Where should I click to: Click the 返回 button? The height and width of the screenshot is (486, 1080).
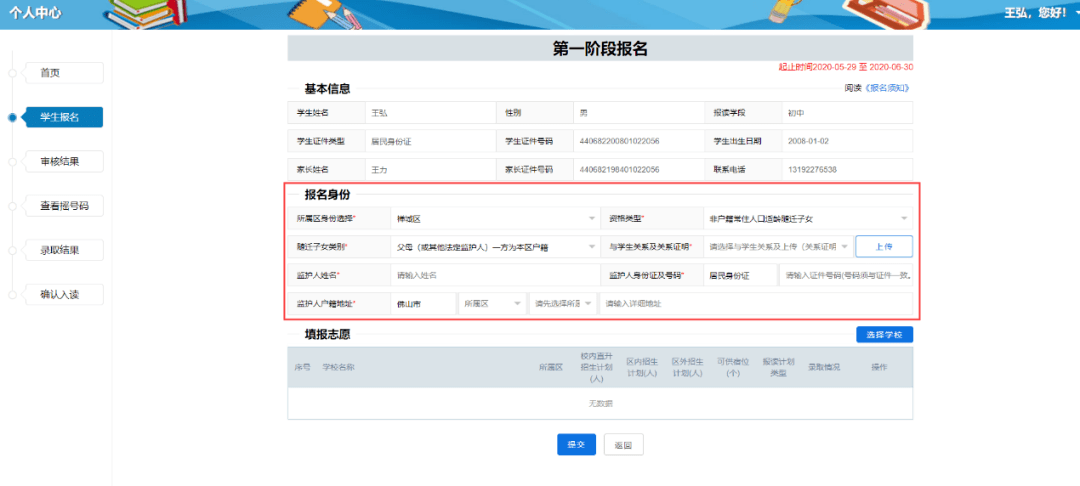point(623,445)
